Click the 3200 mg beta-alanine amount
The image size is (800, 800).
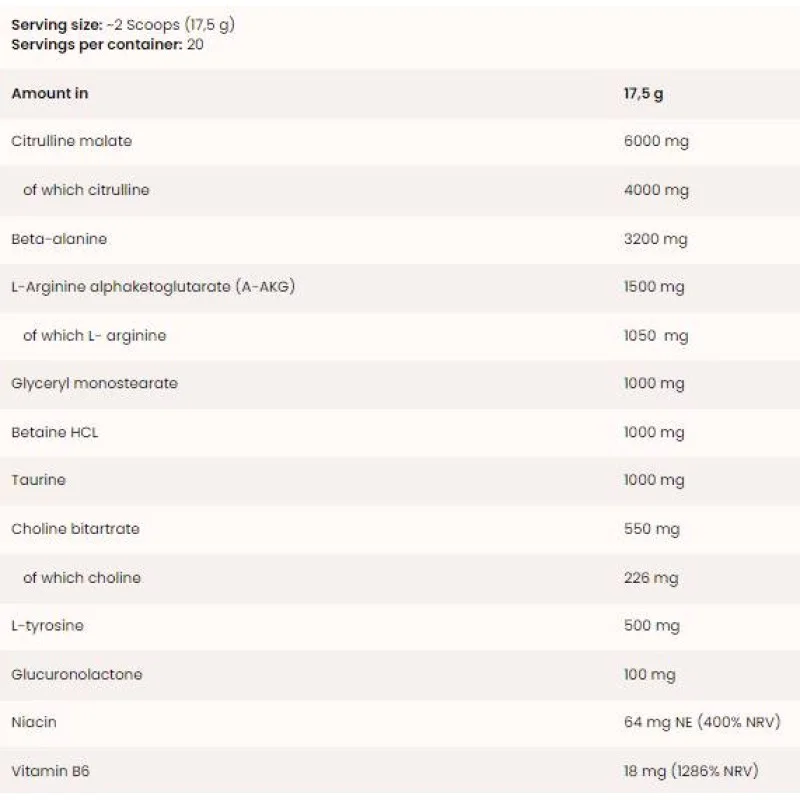pyautogui.click(x=656, y=239)
